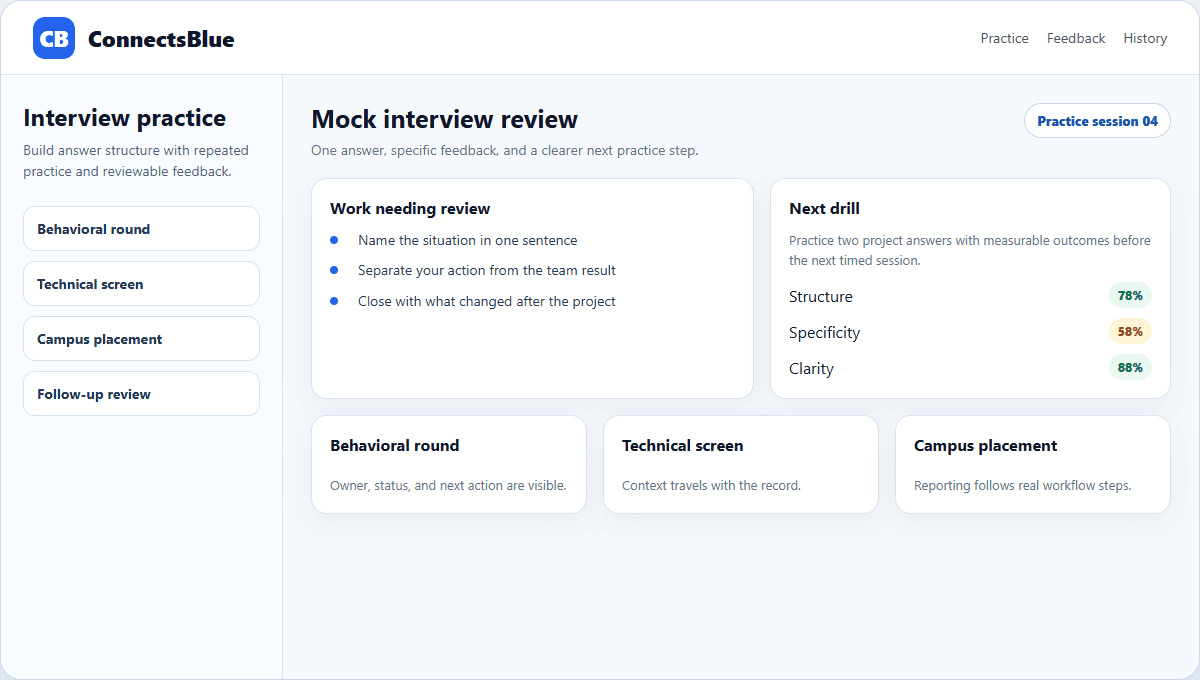Image resolution: width=1200 pixels, height=680 pixels.
Task: Click the Practice session 04 badge
Action: point(1097,121)
